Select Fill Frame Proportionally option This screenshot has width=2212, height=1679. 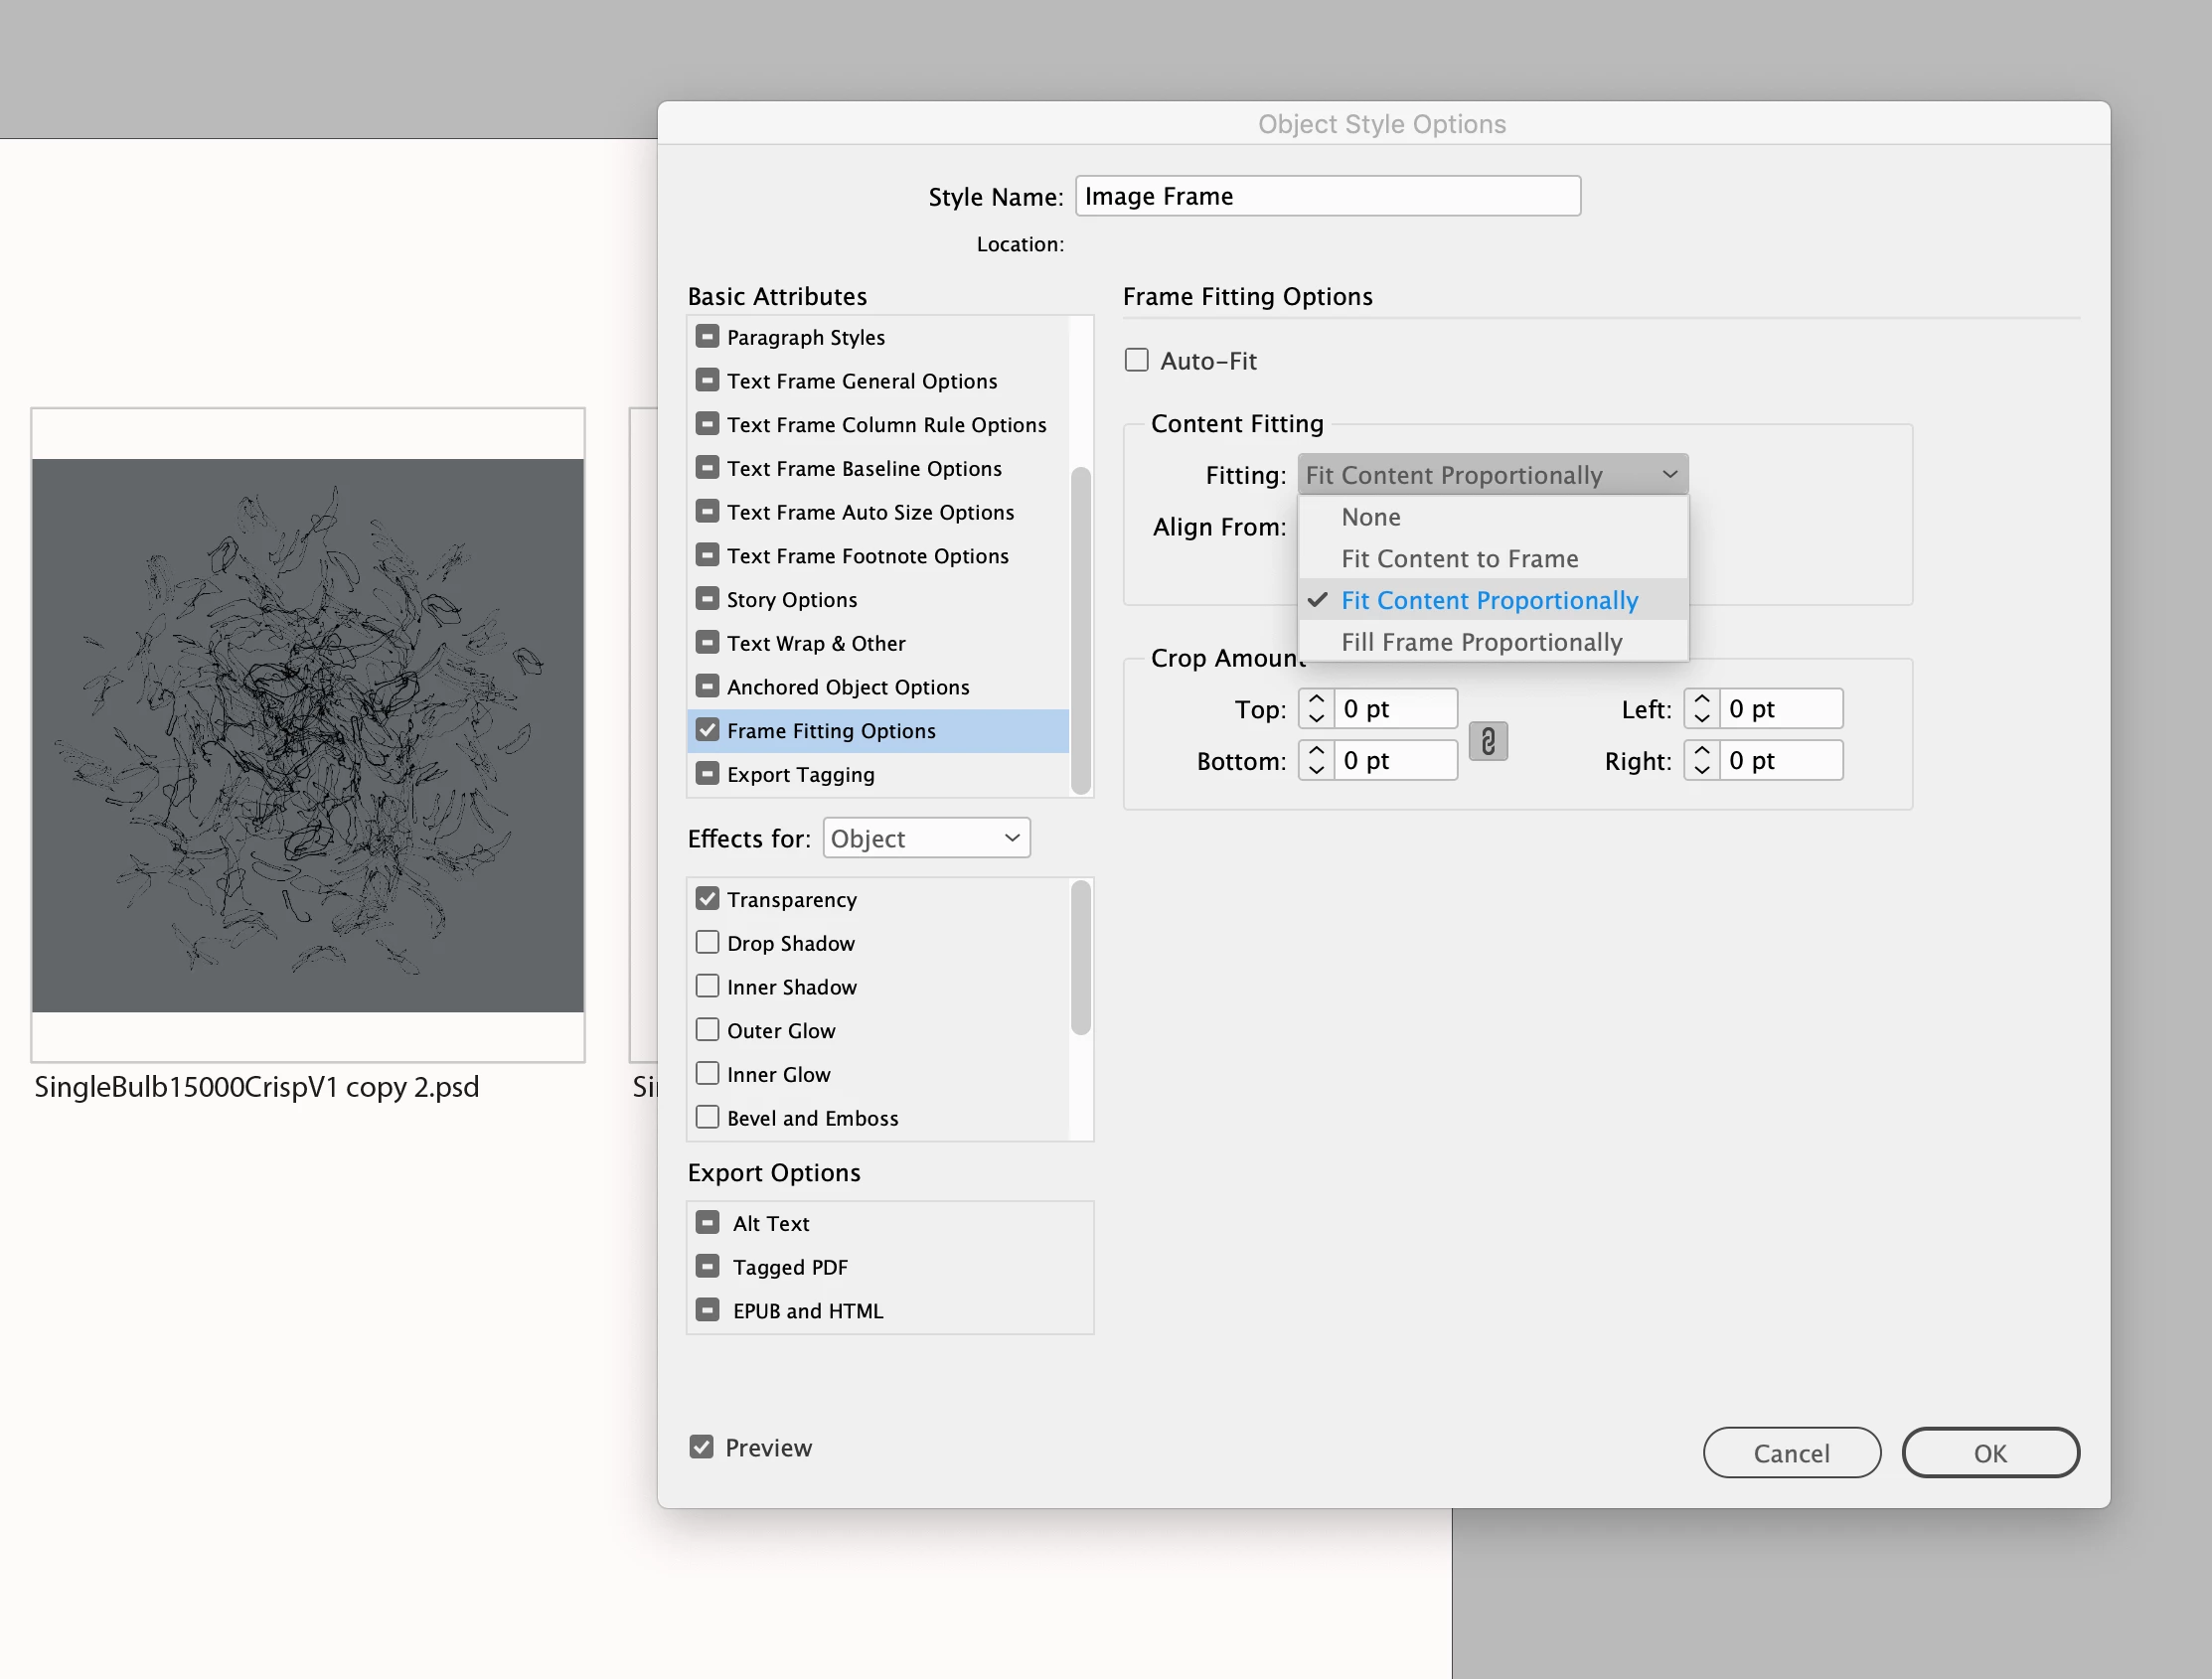click(x=1481, y=642)
